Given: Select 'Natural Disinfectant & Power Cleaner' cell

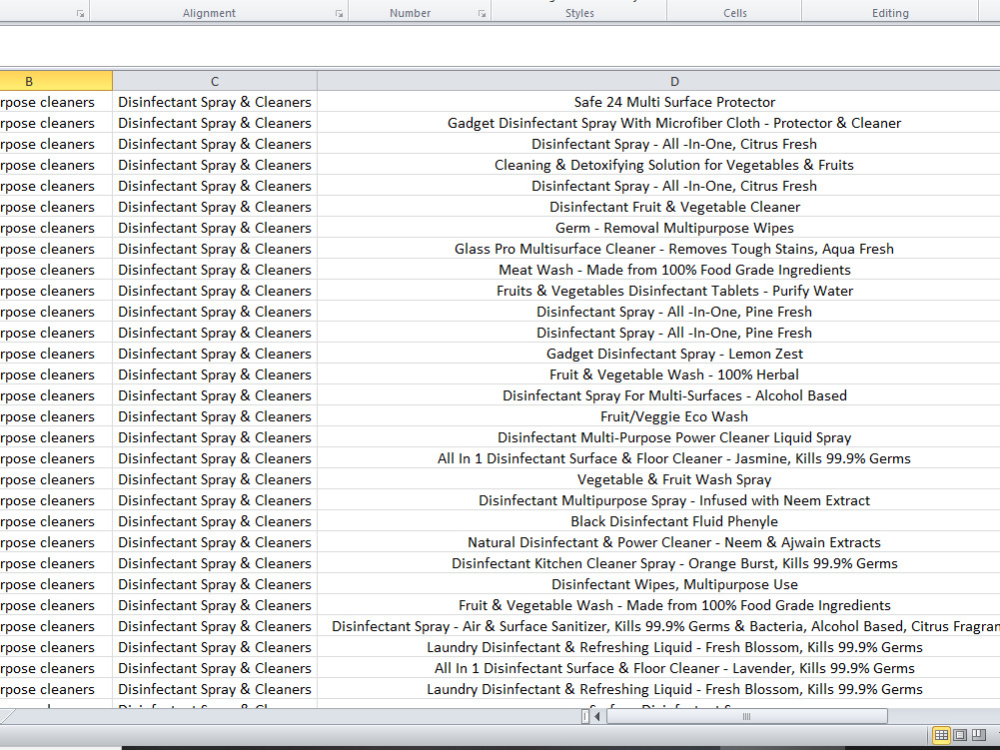Looking at the screenshot, I should [658, 543].
